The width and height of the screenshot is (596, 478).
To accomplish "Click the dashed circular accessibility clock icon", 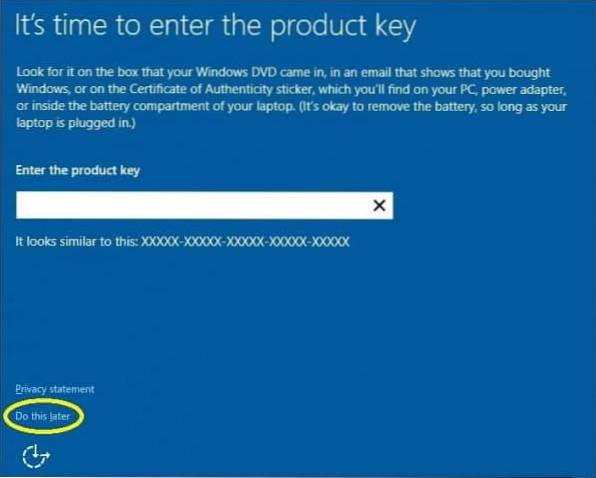I will point(36,456).
